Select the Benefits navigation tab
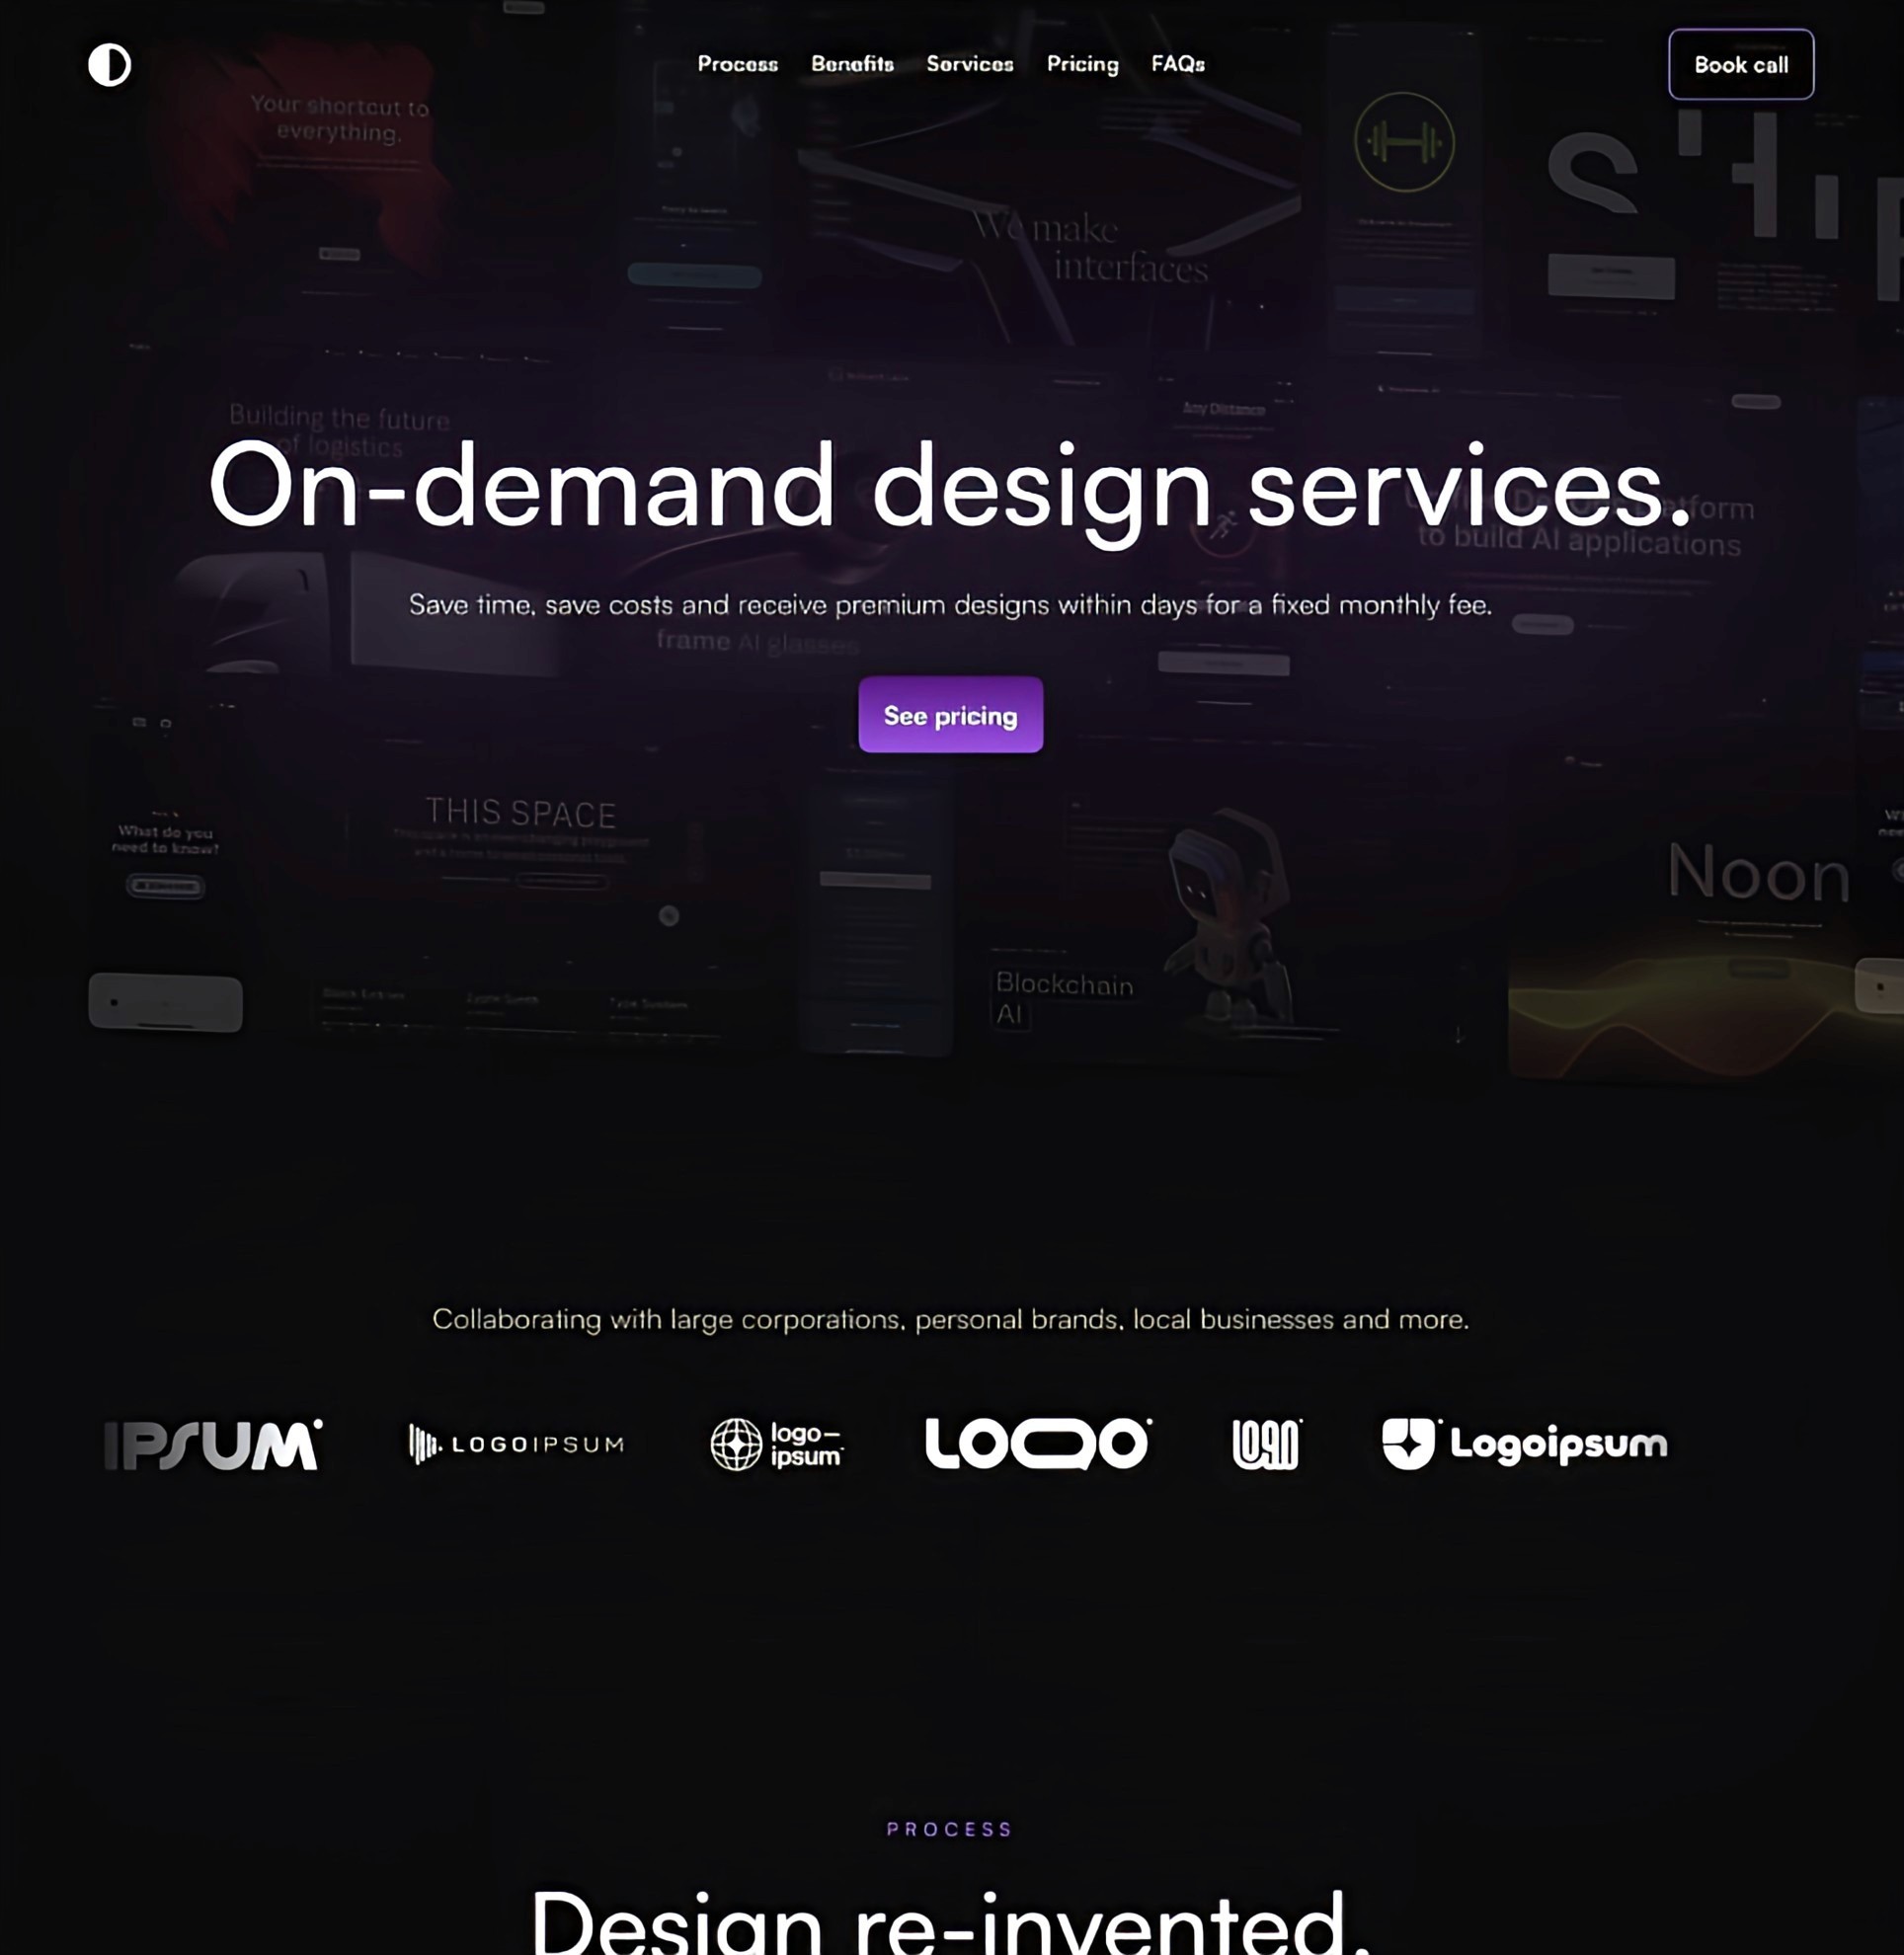Screen dimensions: 1904x1955 click(851, 63)
